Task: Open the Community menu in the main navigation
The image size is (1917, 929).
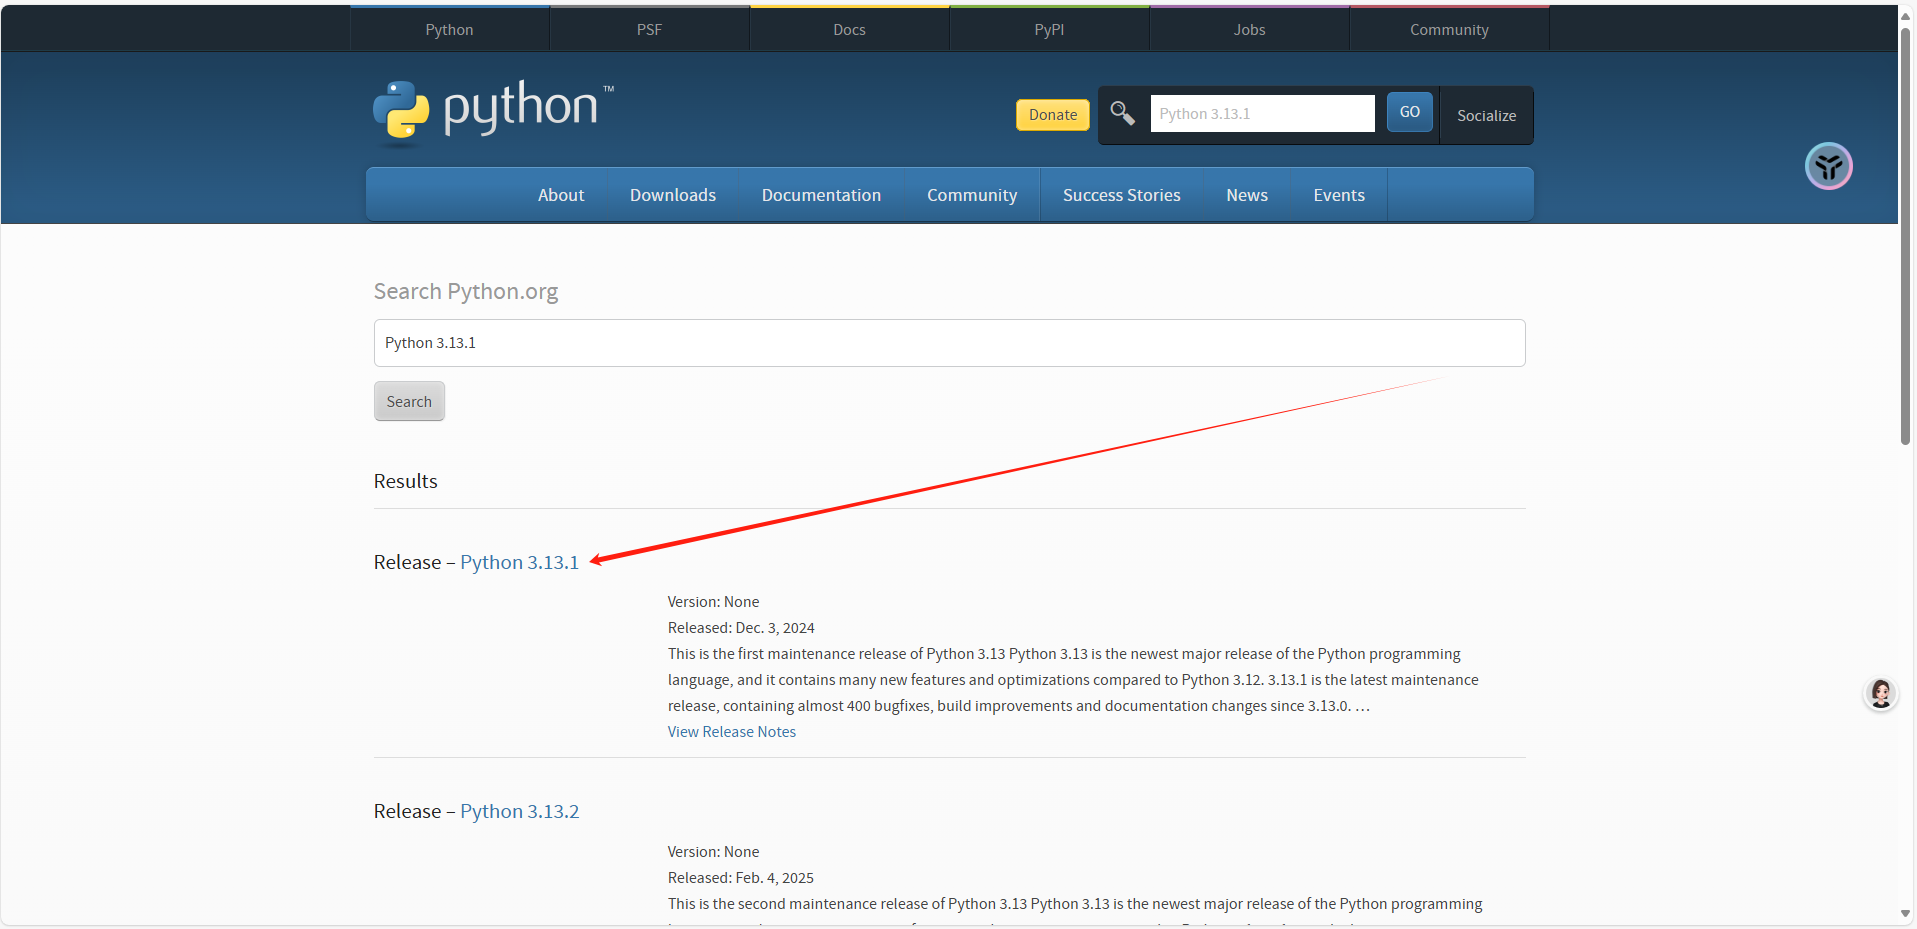Action: coord(972,195)
